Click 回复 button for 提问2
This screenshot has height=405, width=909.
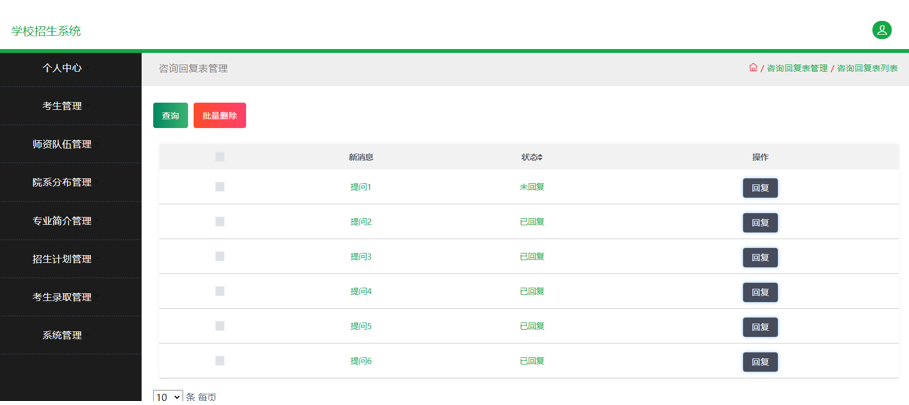(760, 222)
